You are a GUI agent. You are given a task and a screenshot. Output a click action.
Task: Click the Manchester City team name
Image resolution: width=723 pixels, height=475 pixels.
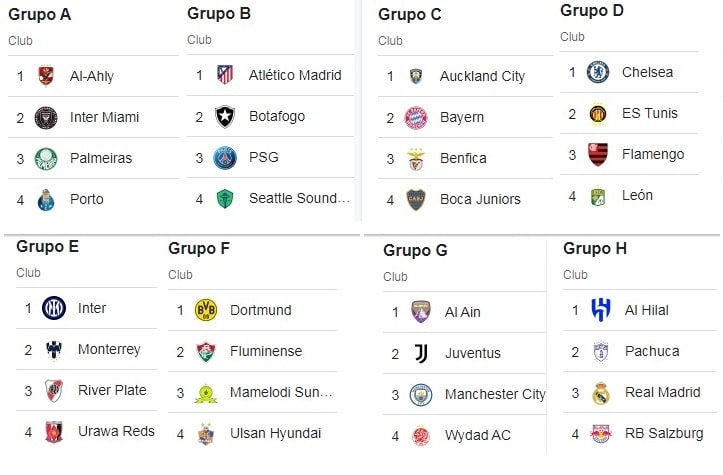click(495, 394)
